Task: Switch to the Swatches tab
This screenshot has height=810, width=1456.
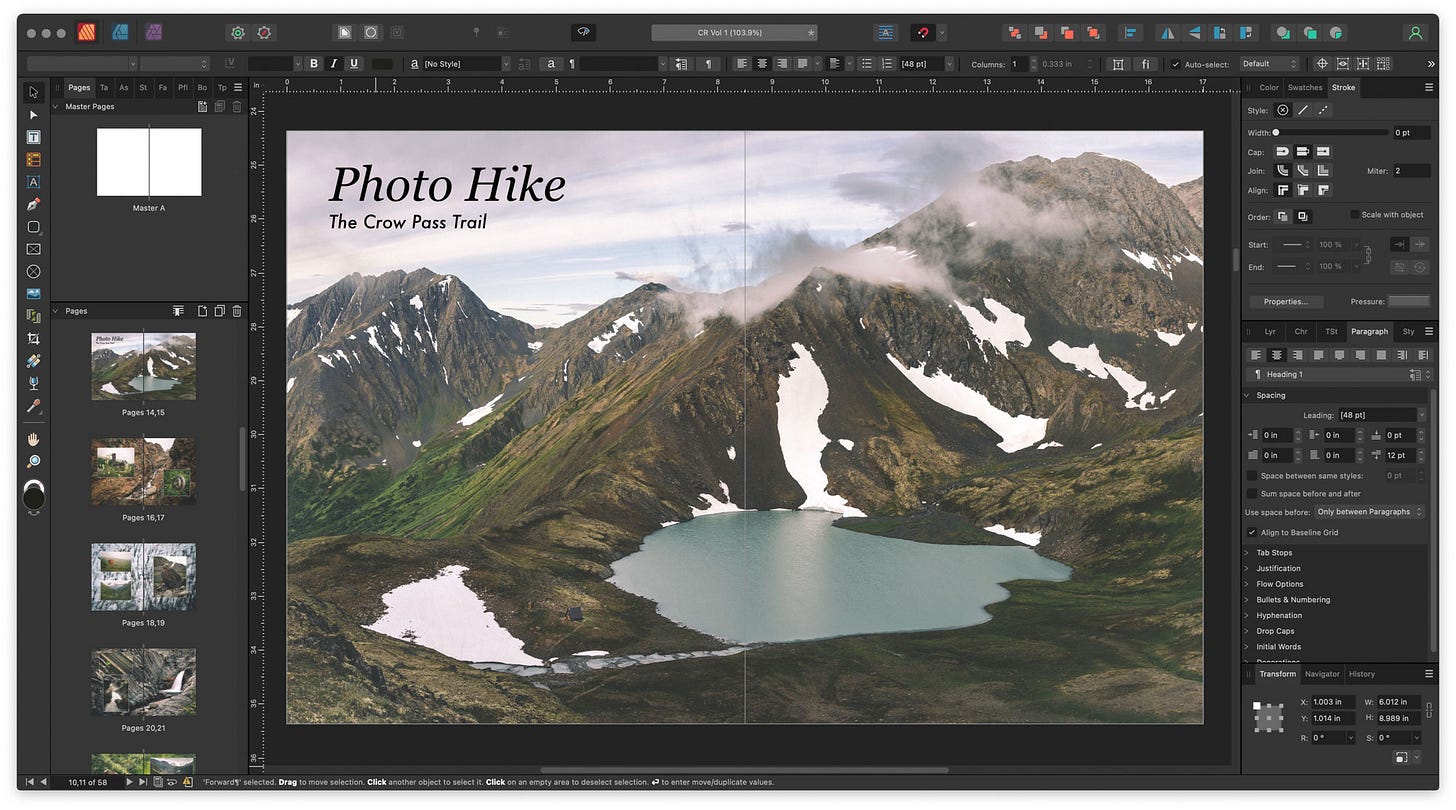Action: (1304, 88)
